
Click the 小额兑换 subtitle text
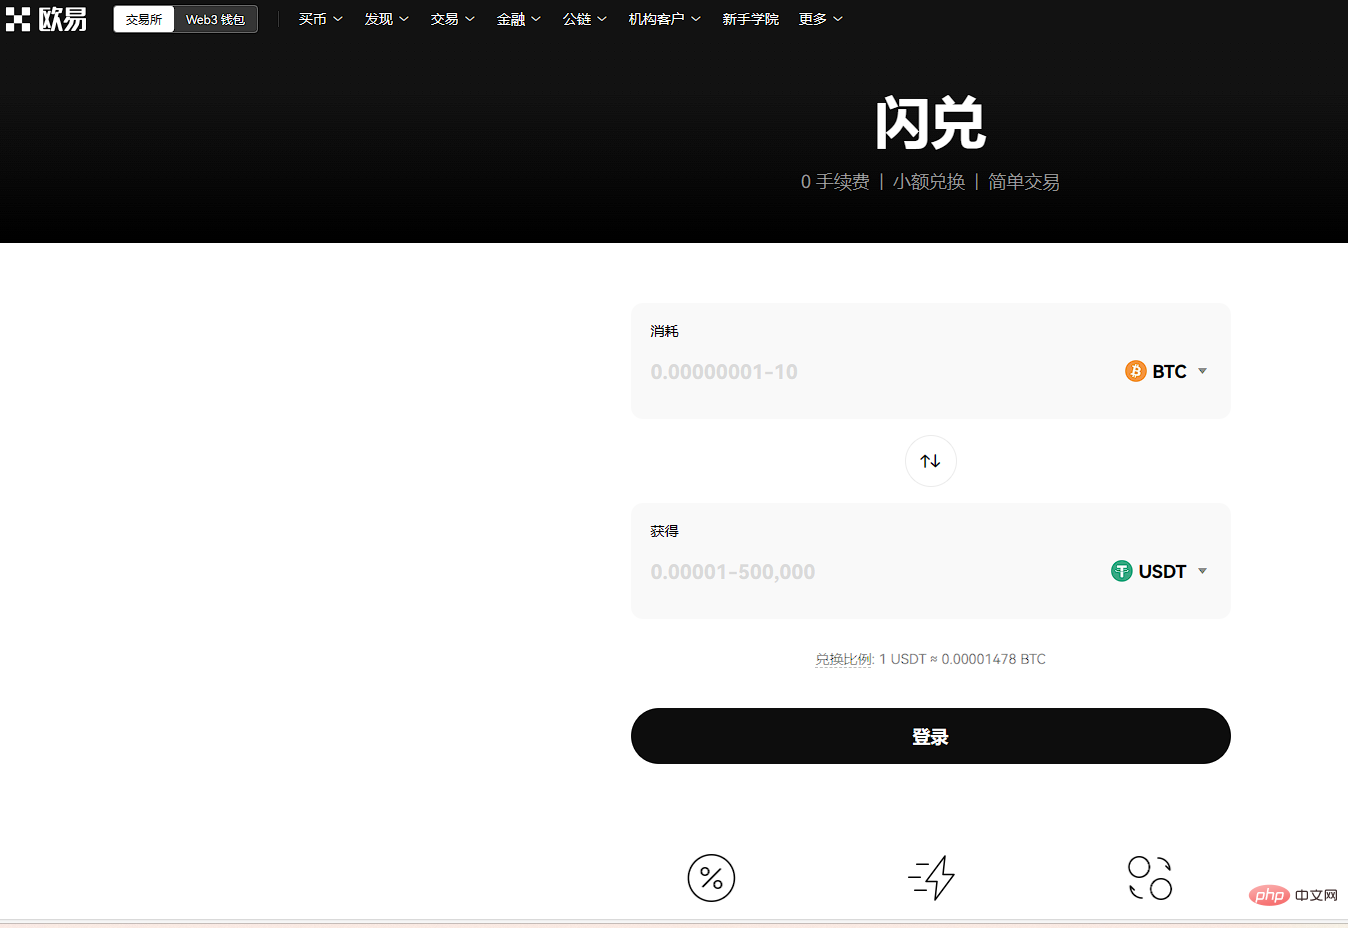(929, 182)
